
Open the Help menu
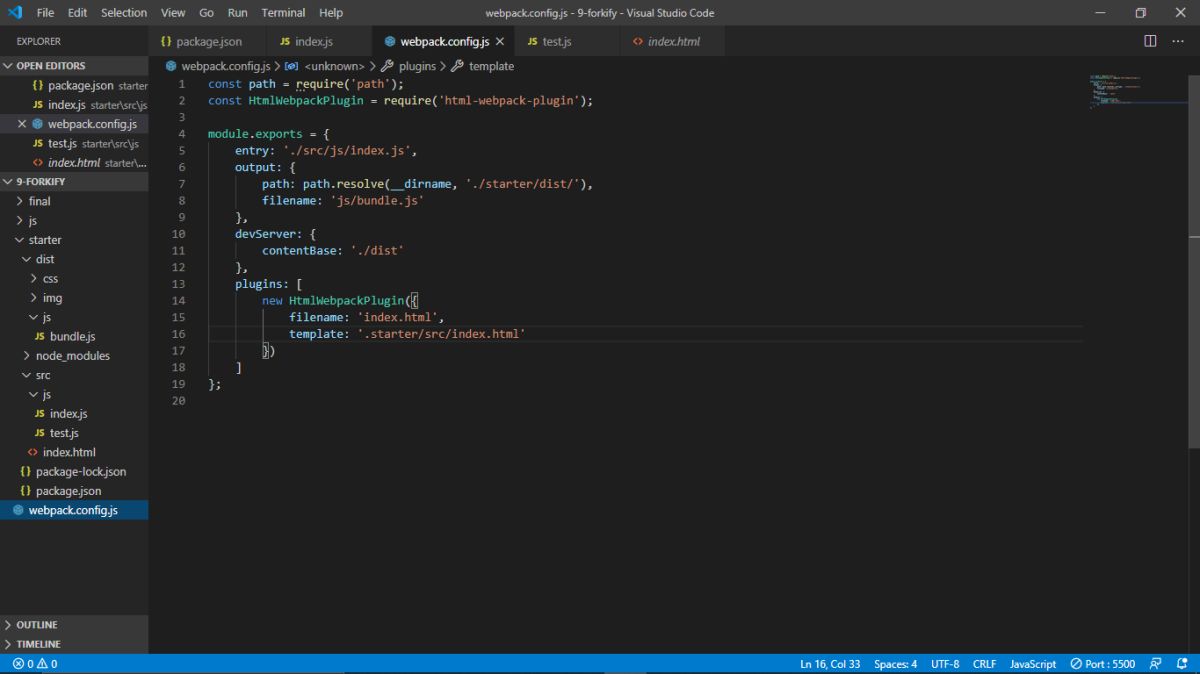tap(330, 13)
